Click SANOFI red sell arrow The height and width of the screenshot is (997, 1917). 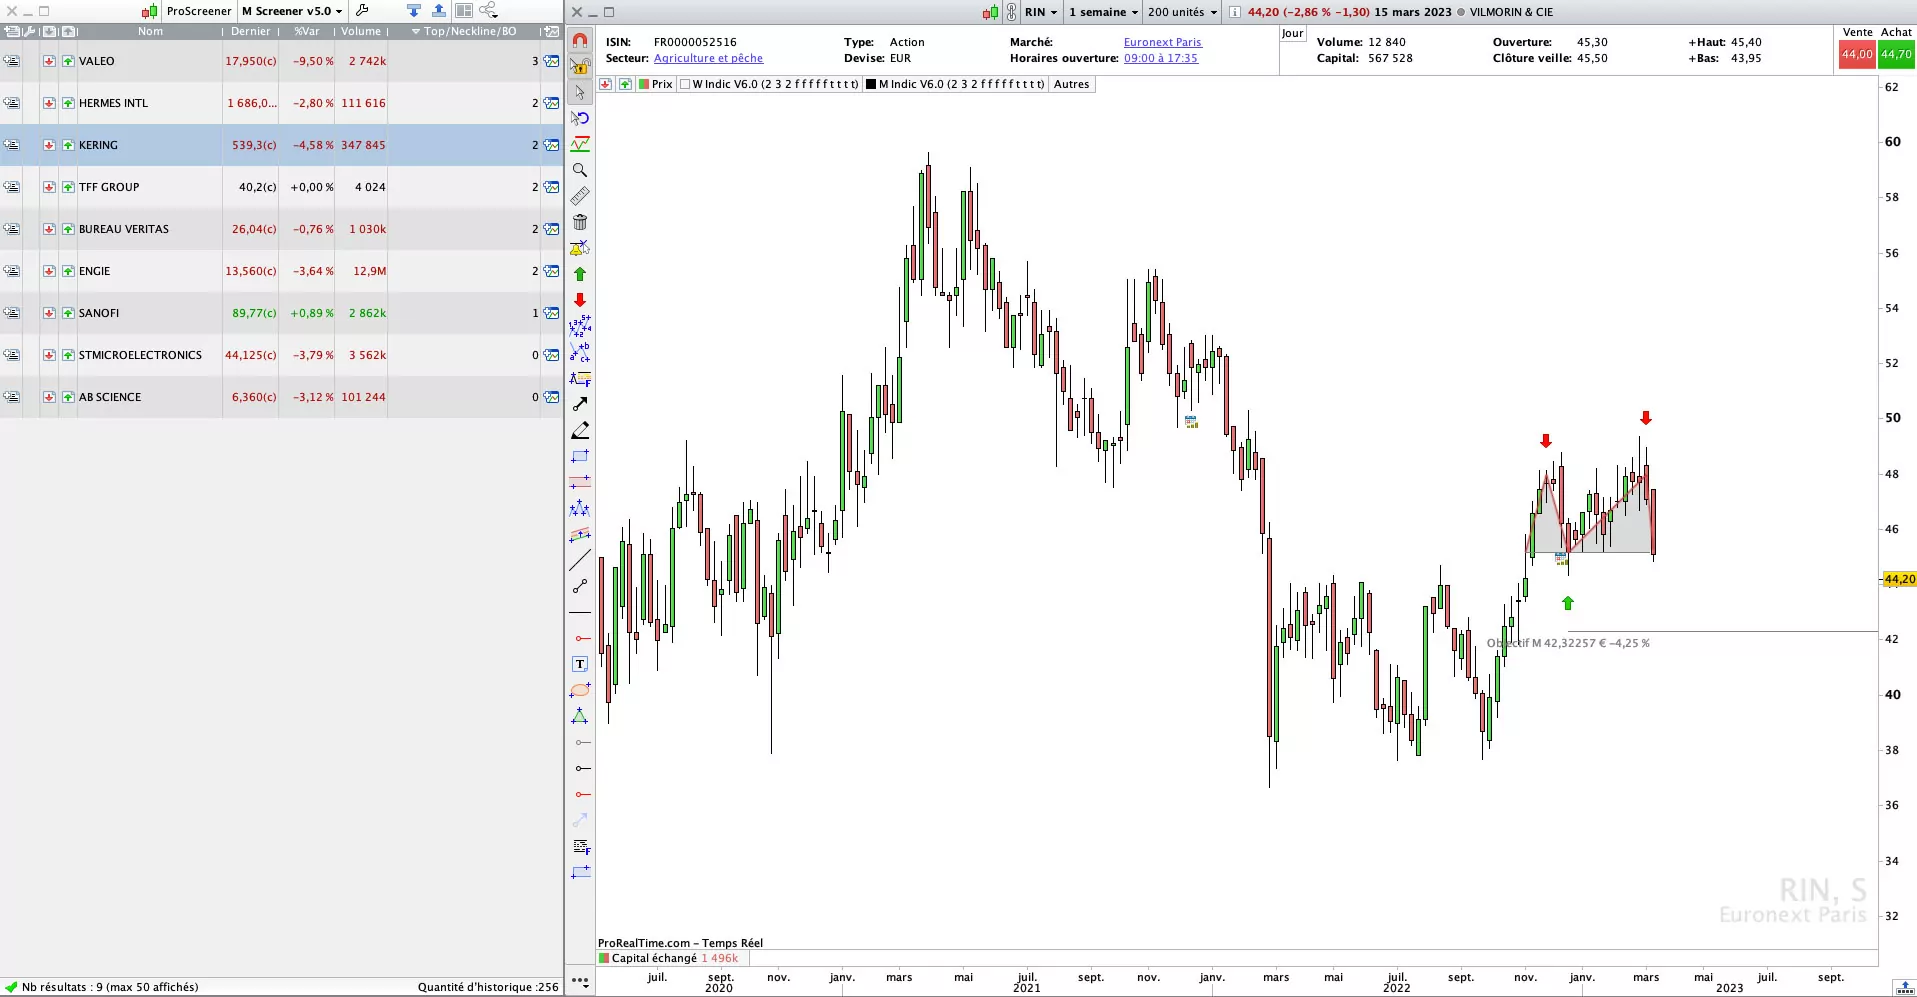(48, 313)
